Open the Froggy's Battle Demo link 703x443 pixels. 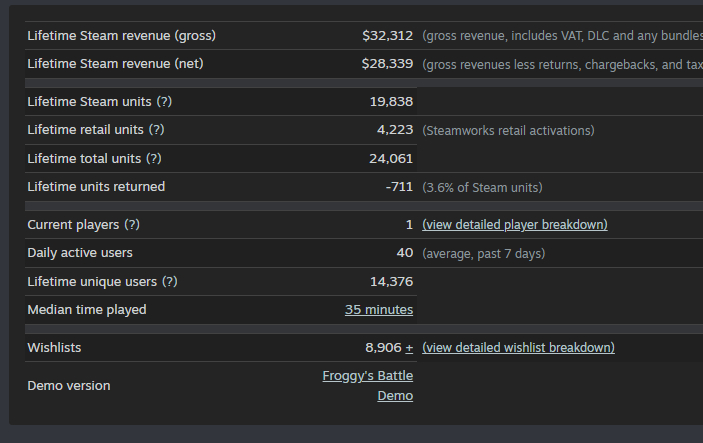pos(368,386)
